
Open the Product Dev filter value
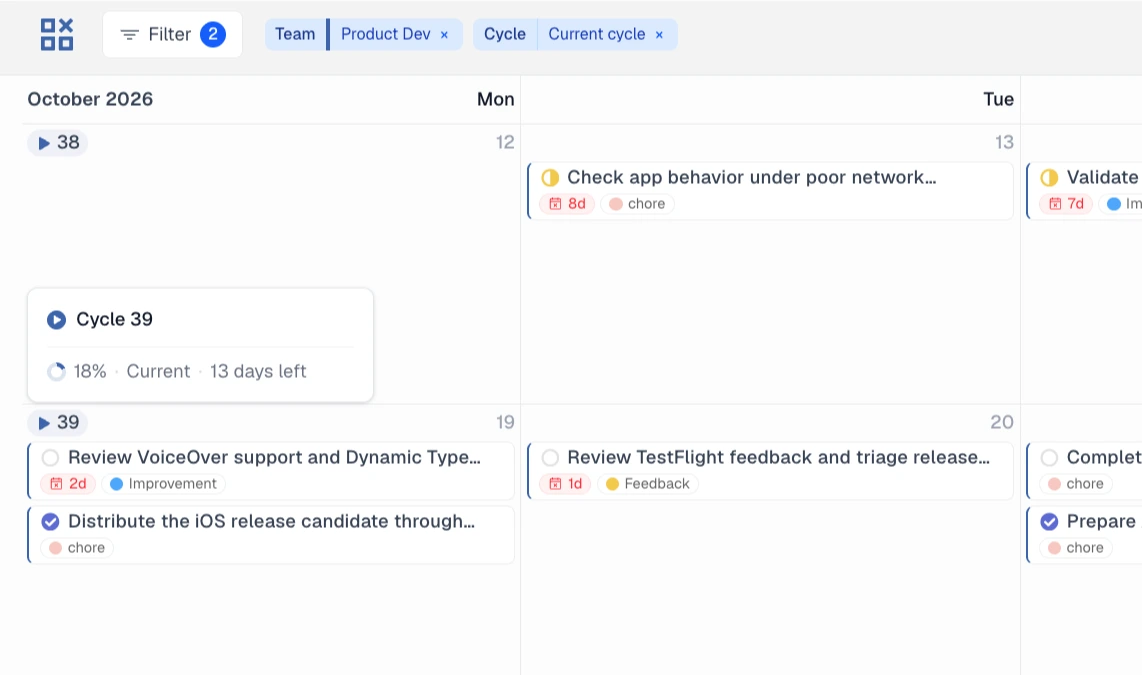tap(385, 34)
